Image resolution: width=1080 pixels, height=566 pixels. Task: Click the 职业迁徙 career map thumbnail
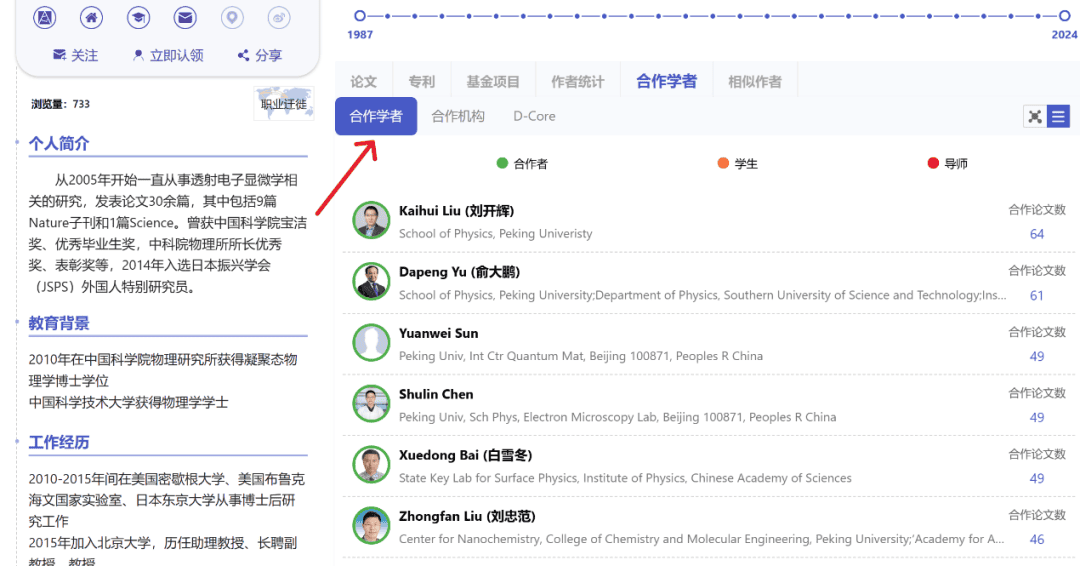click(283, 104)
